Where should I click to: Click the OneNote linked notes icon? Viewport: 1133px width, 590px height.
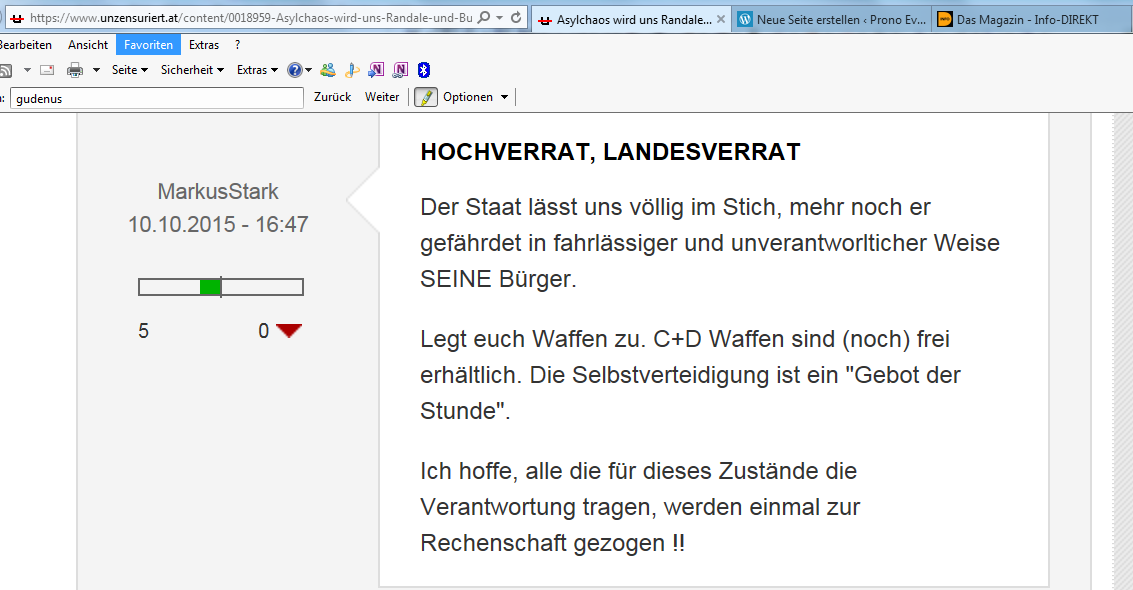coord(400,70)
